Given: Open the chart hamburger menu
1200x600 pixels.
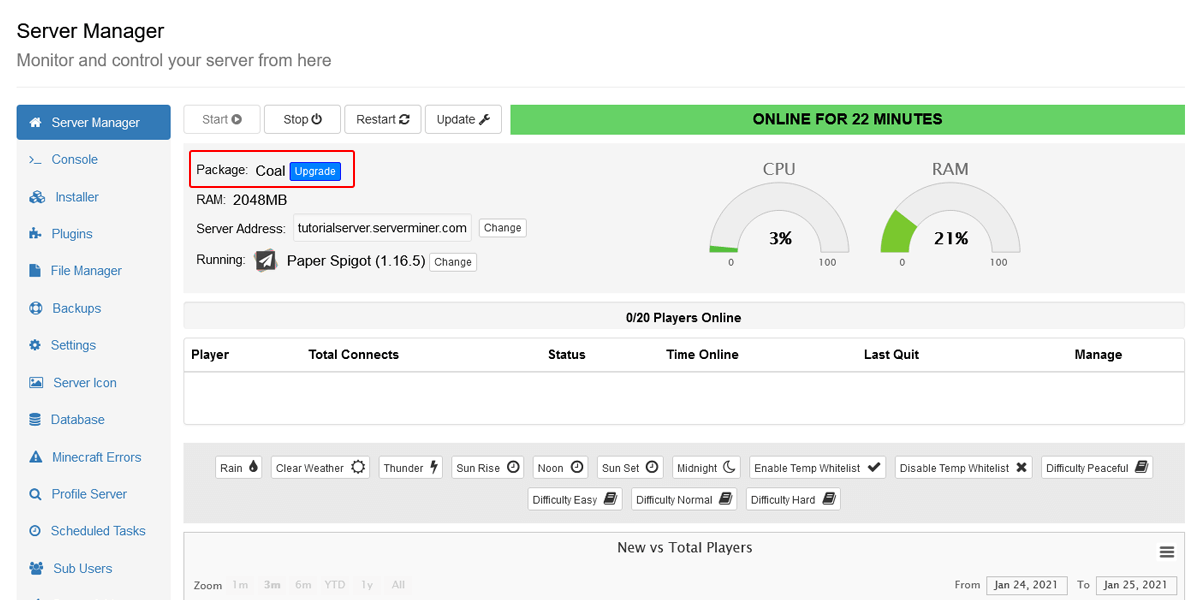Looking at the screenshot, I should (x=1166, y=552).
